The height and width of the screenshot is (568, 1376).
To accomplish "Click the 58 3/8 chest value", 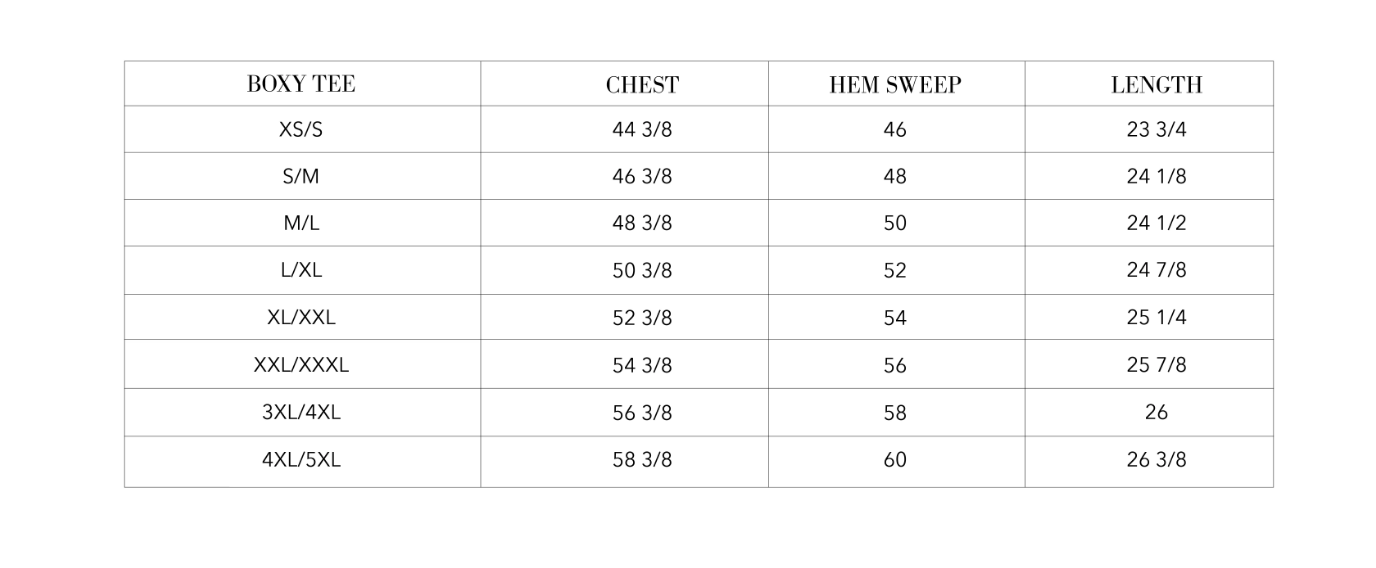I will click(x=642, y=460).
